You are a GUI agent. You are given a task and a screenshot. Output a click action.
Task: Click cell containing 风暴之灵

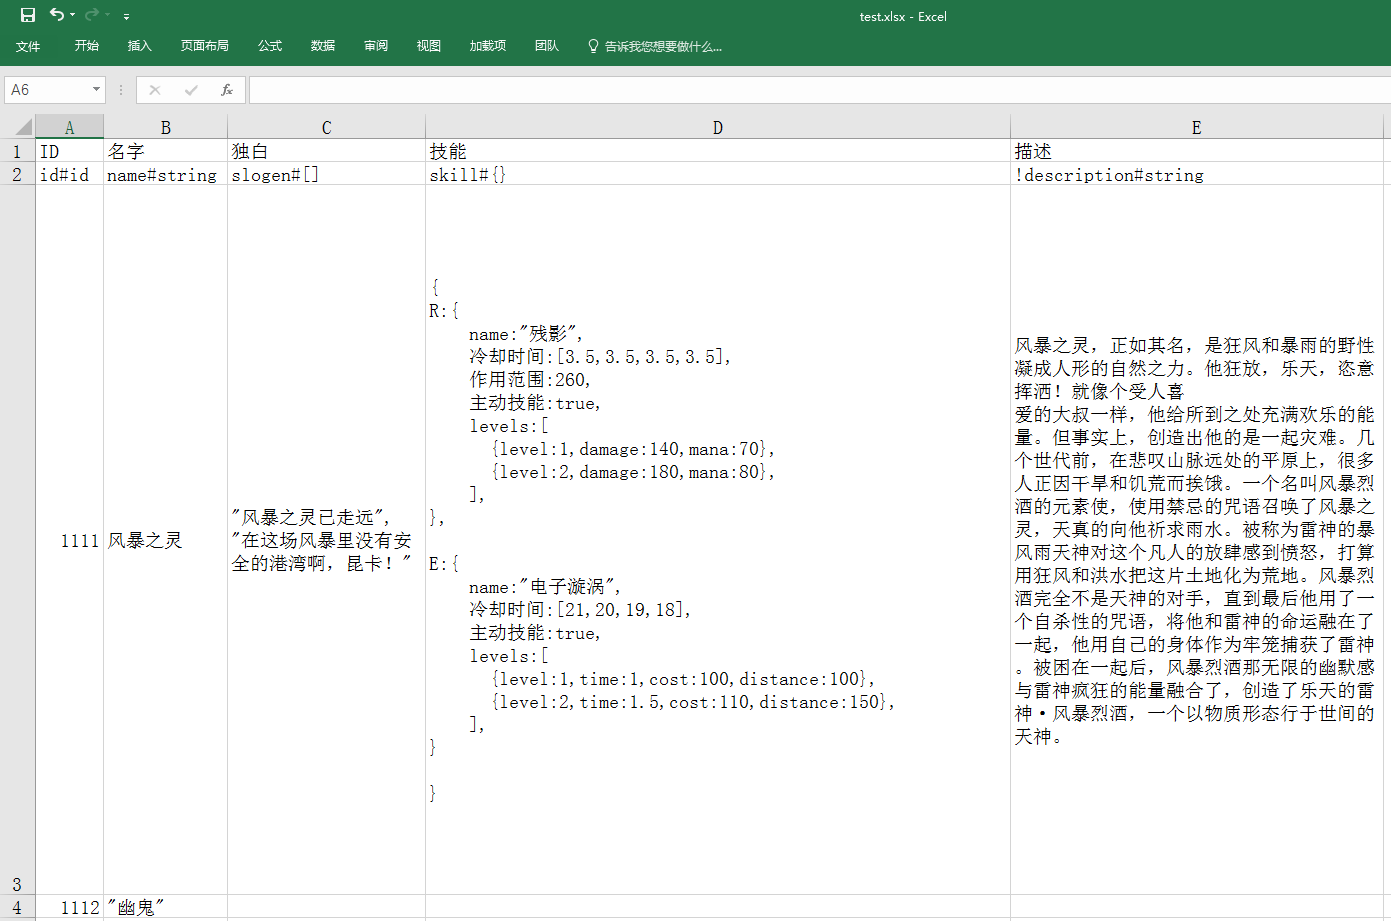pyautogui.click(x=166, y=540)
